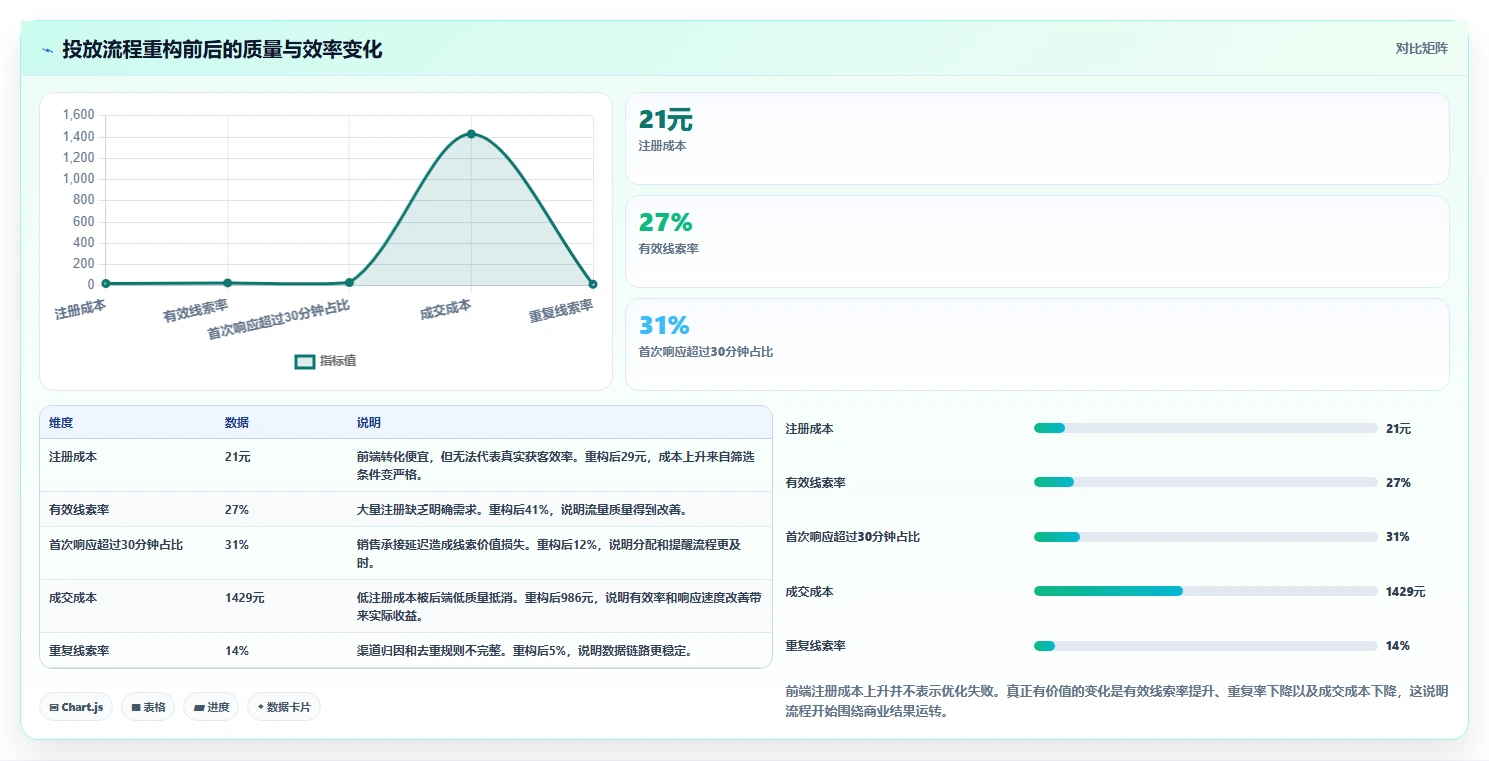
Task: Click the 有效线索率 data point on the chart line
Action: [228, 283]
